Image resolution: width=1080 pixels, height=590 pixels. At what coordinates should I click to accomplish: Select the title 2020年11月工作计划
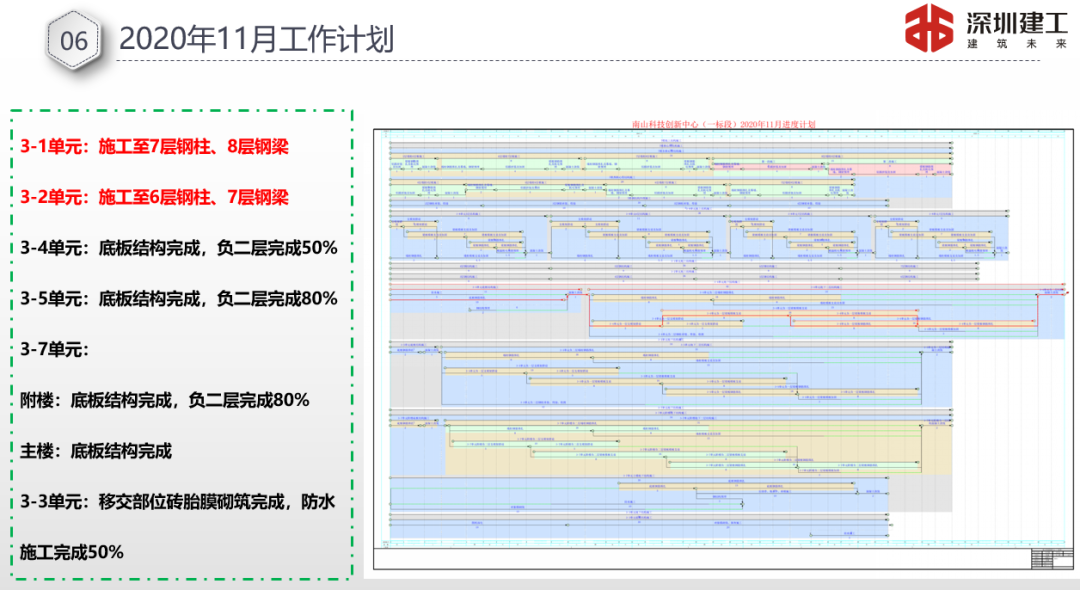point(256,39)
